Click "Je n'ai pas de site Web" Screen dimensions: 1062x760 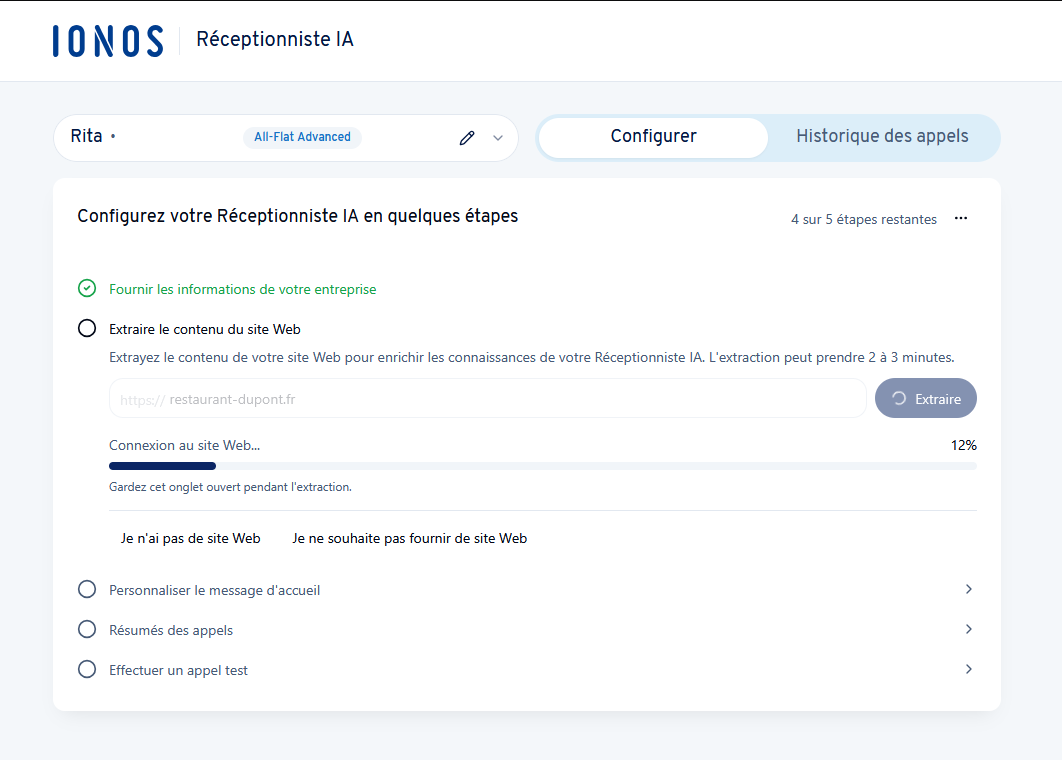tap(190, 538)
